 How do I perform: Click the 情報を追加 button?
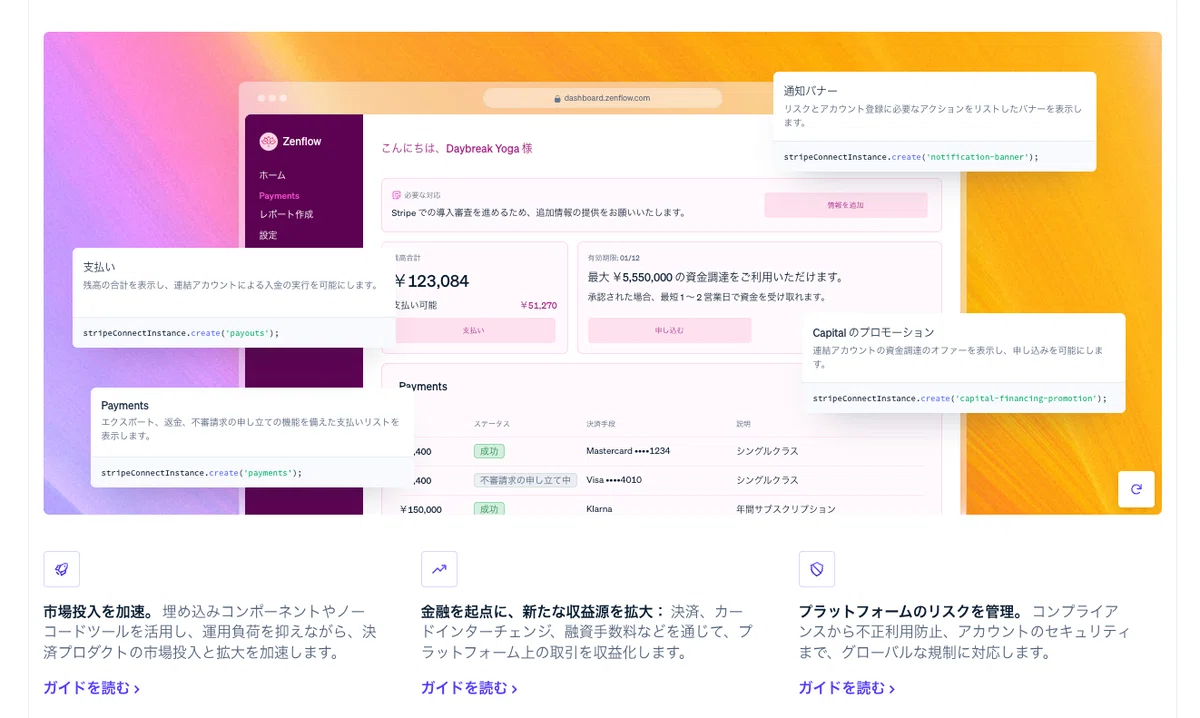pos(846,205)
